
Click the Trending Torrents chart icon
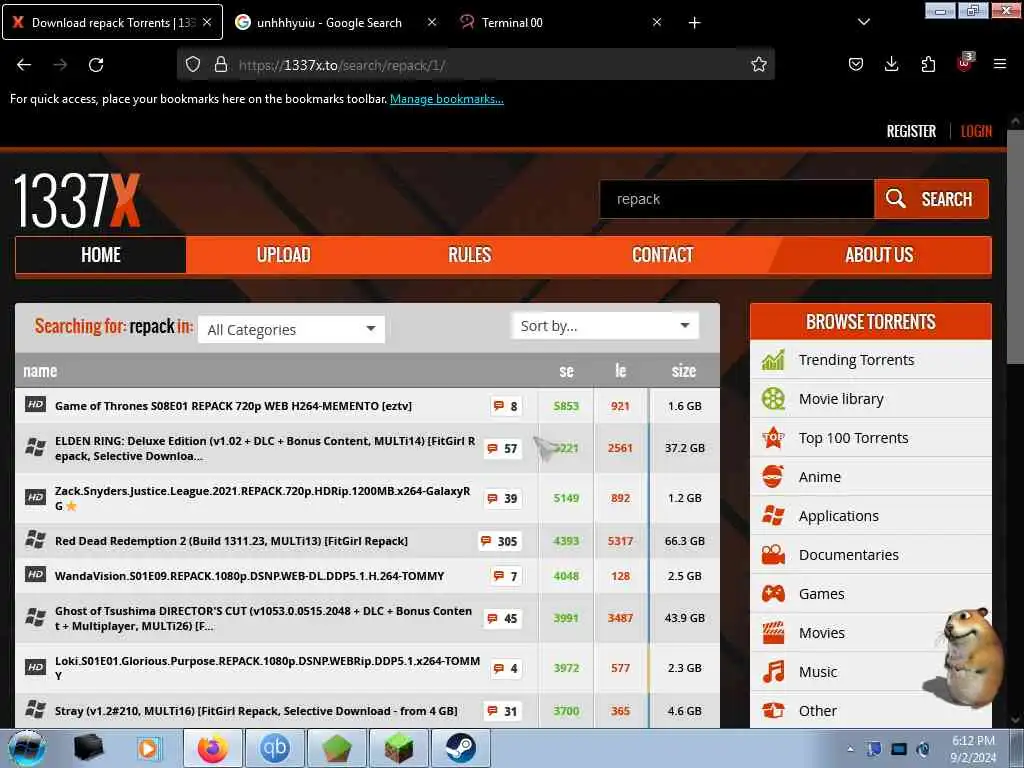point(773,360)
